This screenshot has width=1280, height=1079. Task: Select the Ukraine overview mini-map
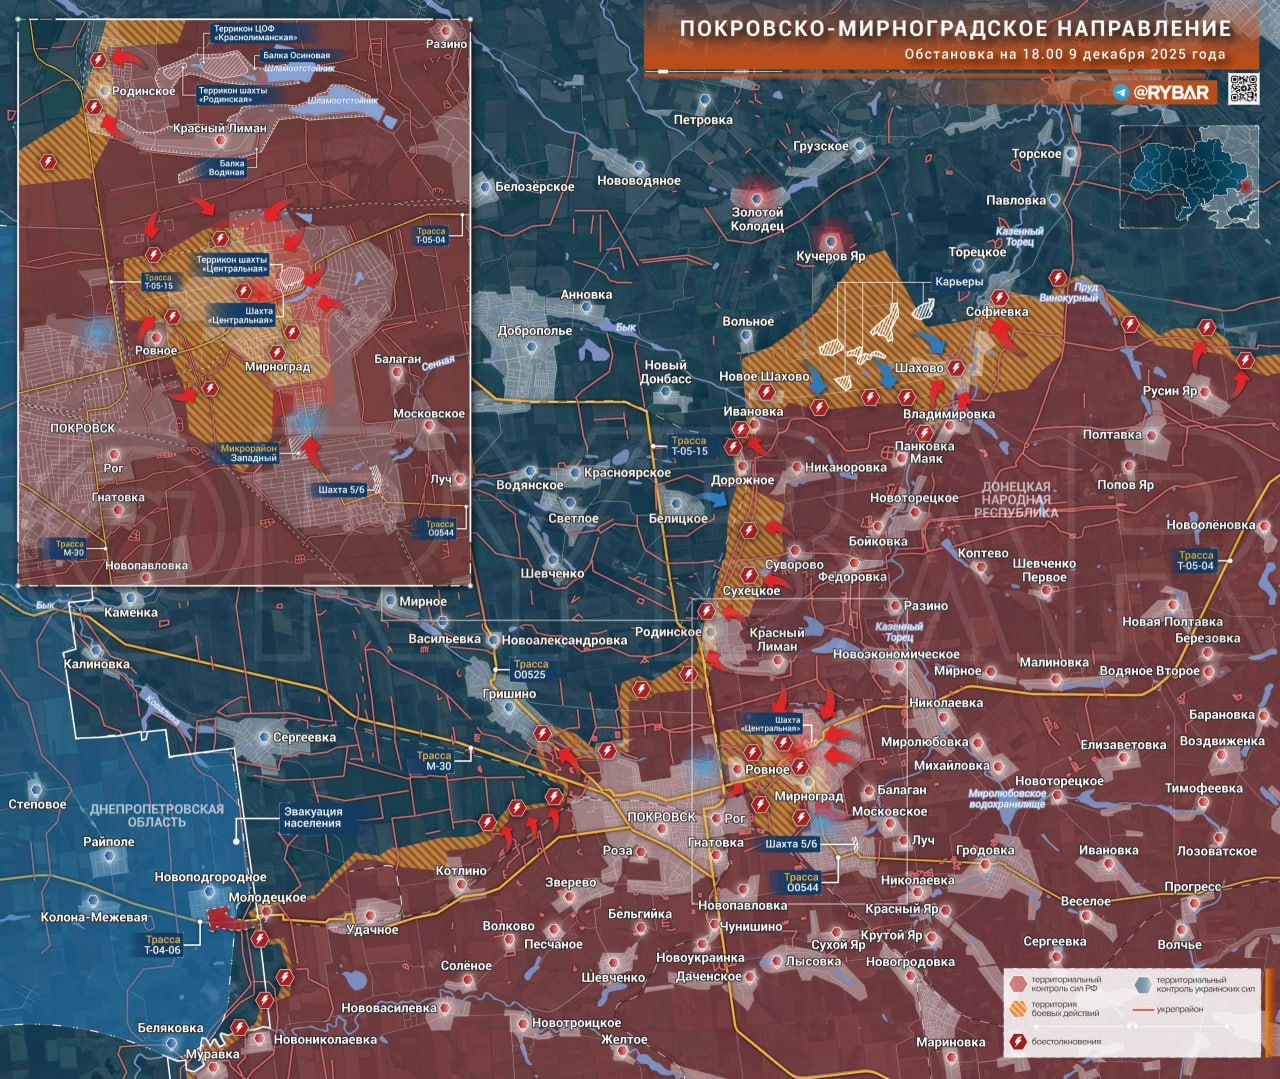(1188, 177)
